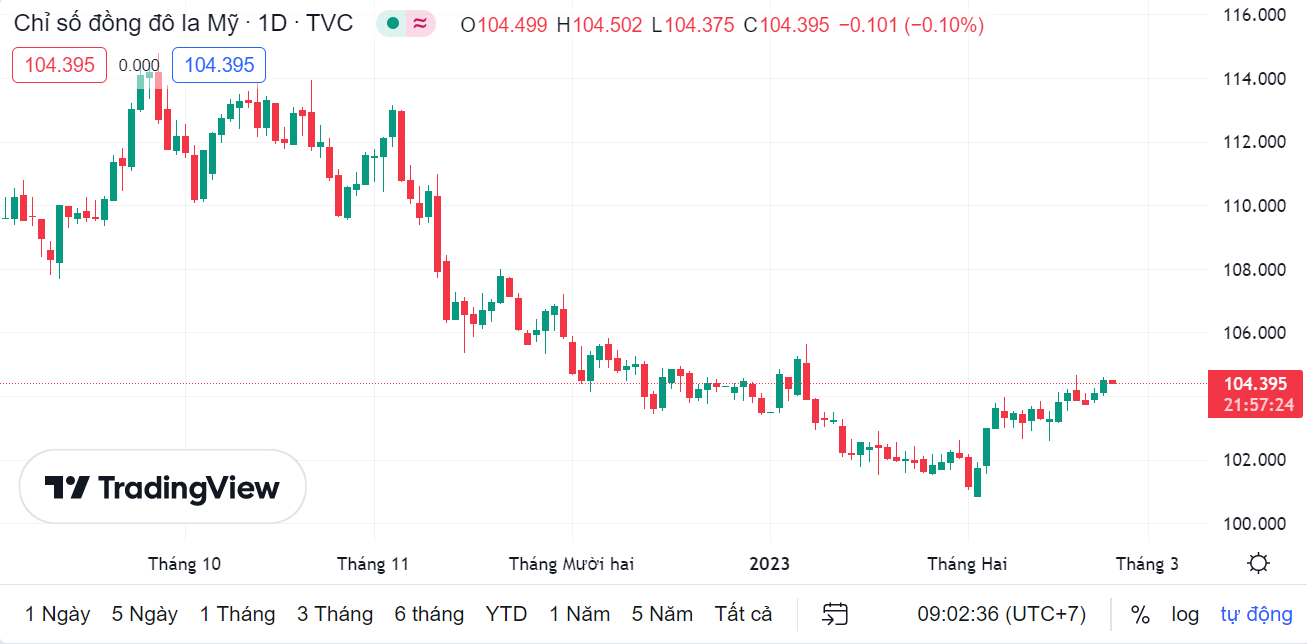This screenshot has height=644, width=1307.
Task: Click the pink approximate-data indicator icon
Action: [x=421, y=24]
